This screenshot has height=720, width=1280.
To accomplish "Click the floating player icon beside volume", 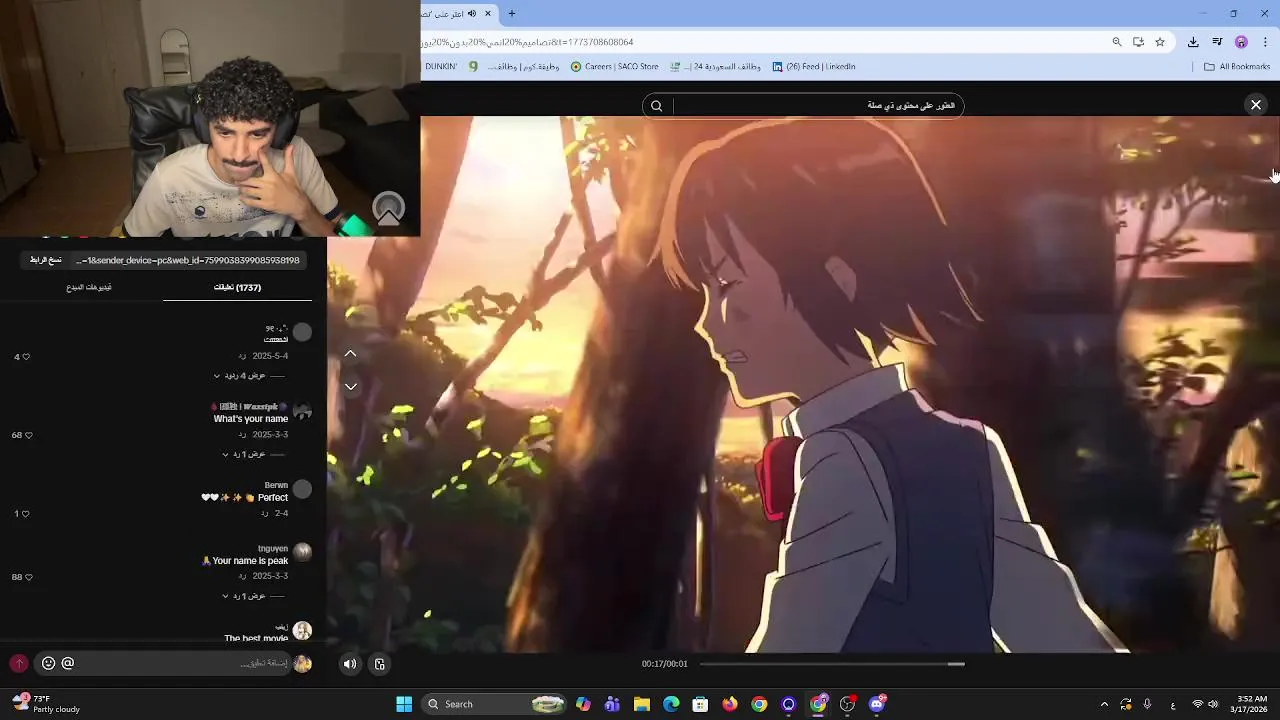I will 380,664.
